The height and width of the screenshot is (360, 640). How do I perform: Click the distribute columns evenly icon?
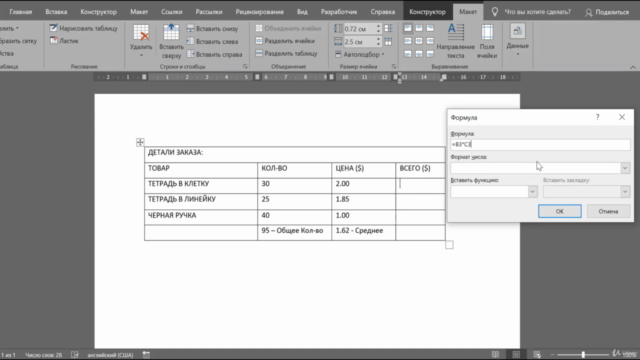[x=388, y=41]
